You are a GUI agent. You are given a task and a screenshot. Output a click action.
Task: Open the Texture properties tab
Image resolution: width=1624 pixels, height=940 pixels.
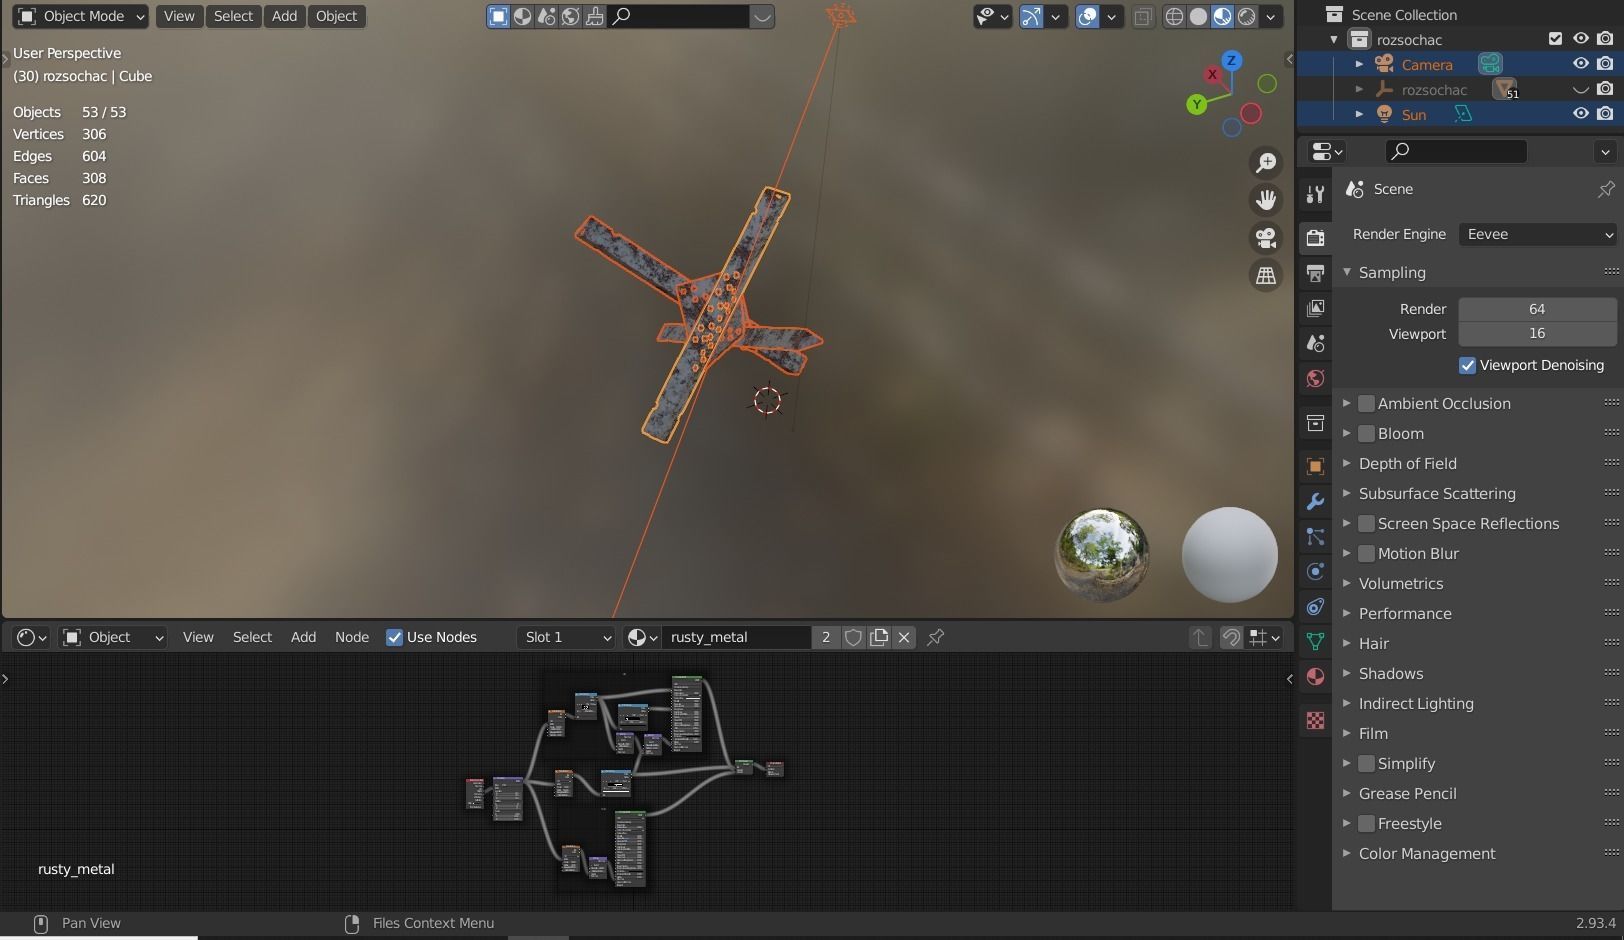1315,720
